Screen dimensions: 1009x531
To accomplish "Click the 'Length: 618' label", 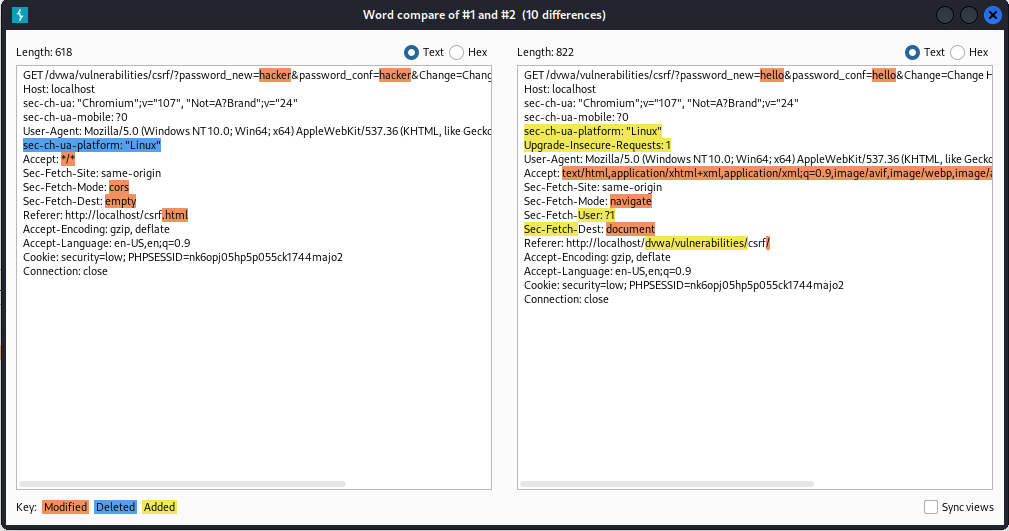I will (x=44, y=52).
